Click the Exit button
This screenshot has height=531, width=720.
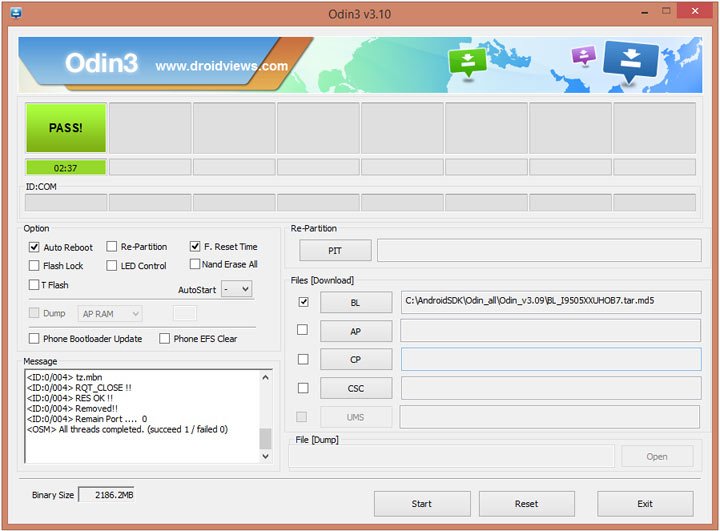[x=645, y=504]
